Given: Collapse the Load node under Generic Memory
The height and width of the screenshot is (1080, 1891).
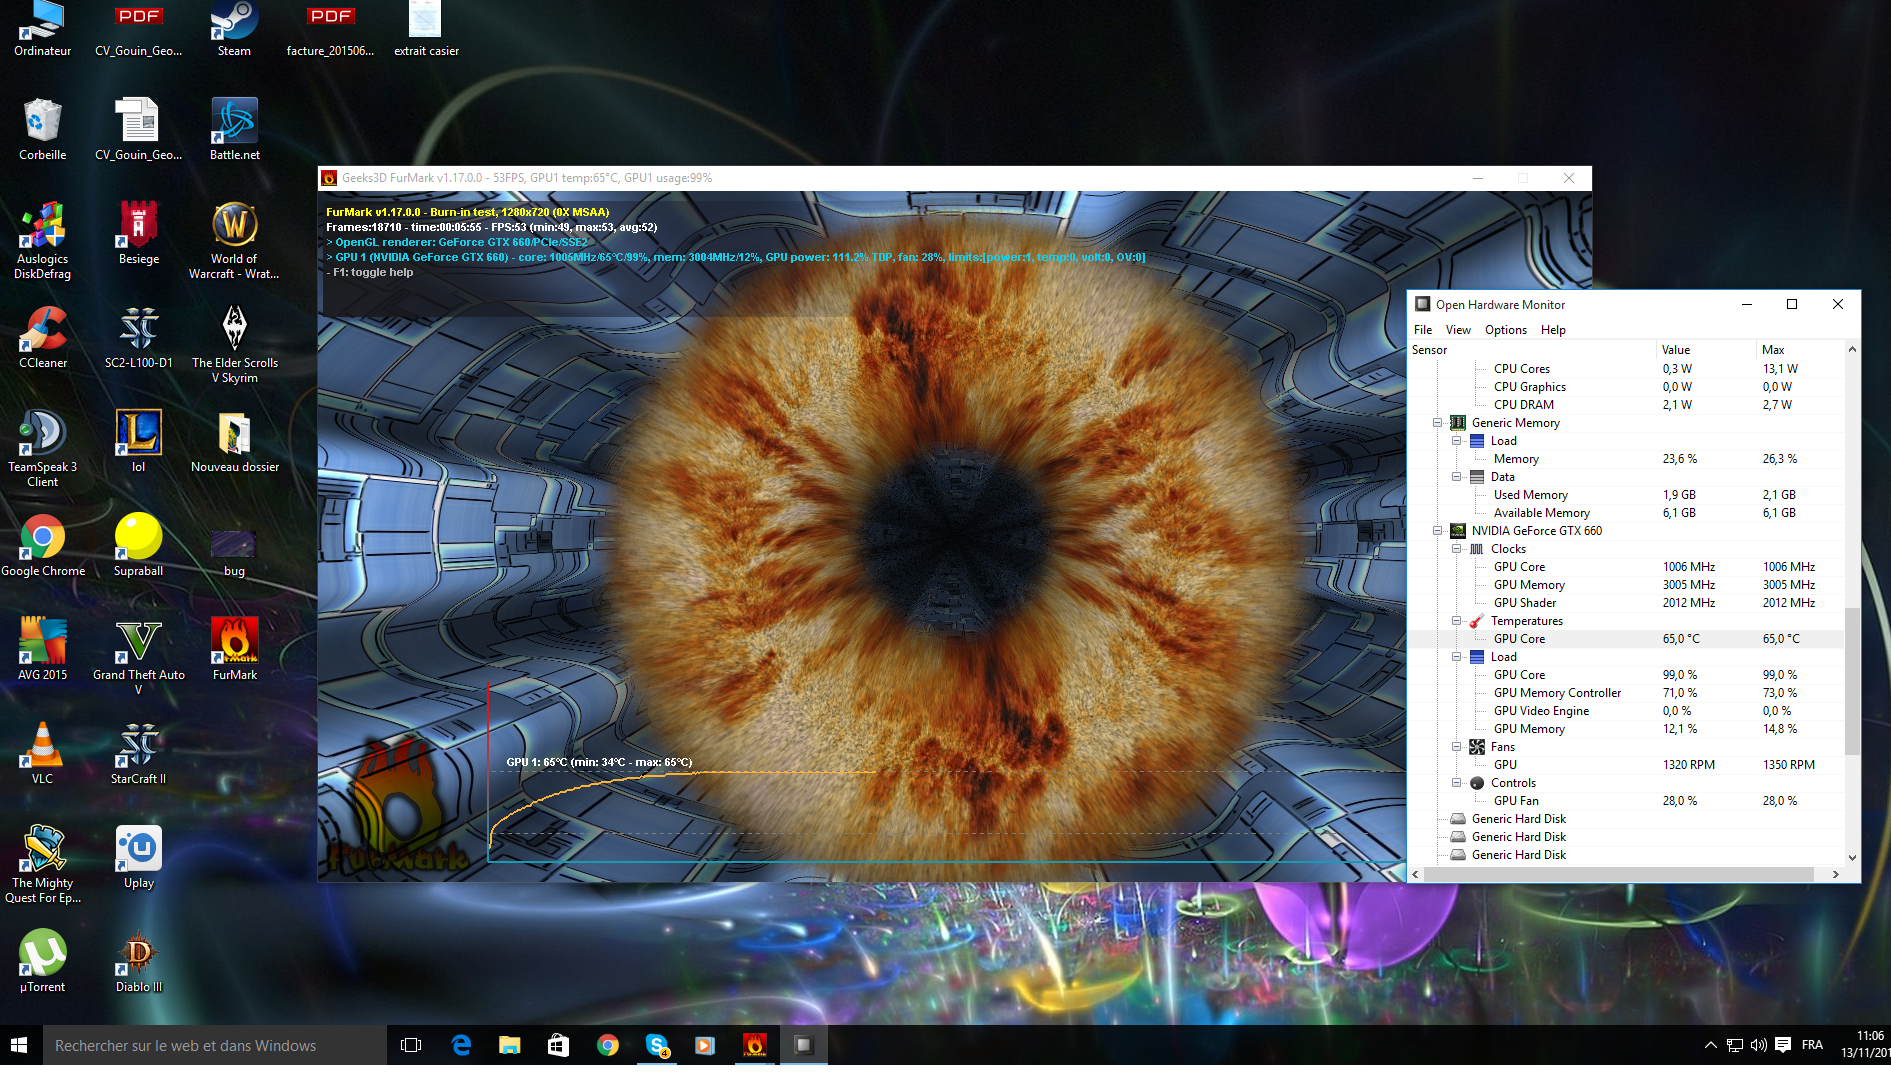Looking at the screenshot, I should 1457,441.
